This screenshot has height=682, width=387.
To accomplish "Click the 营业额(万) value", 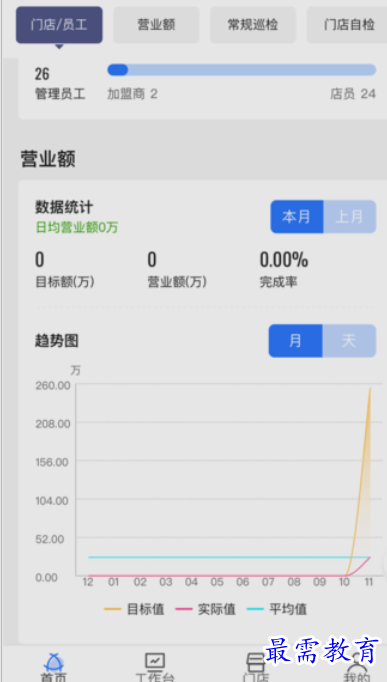I will click(x=152, y=260).
